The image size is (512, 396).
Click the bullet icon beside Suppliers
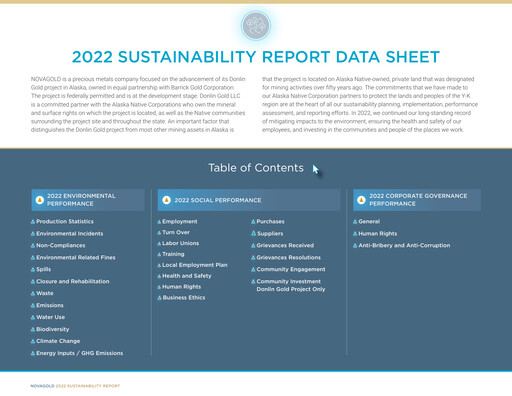point(253,233)
